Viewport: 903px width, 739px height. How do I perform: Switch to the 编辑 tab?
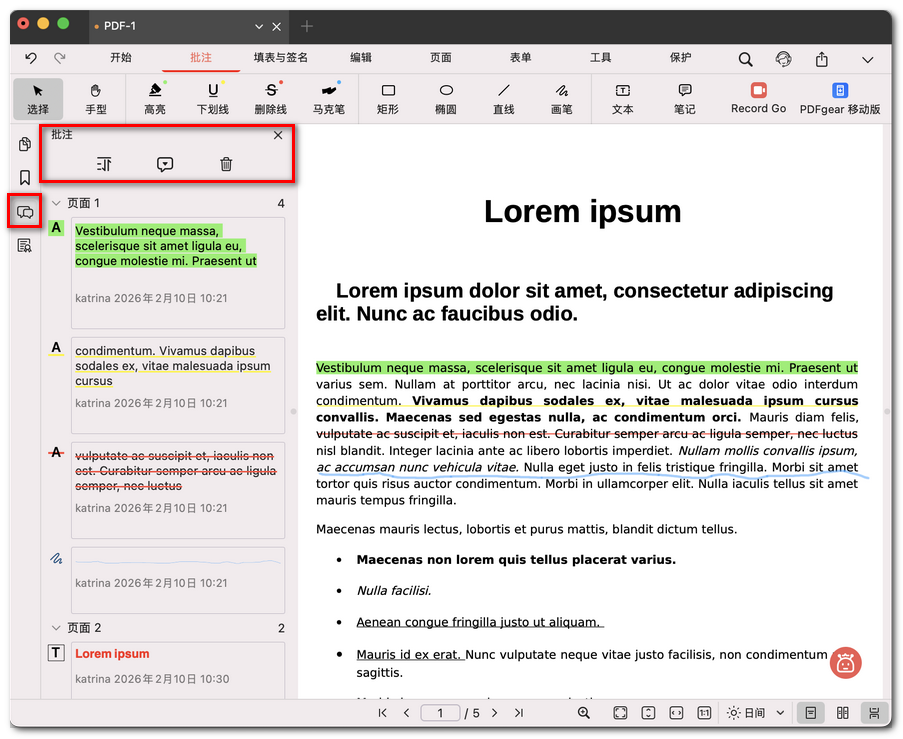pos(361,58)
